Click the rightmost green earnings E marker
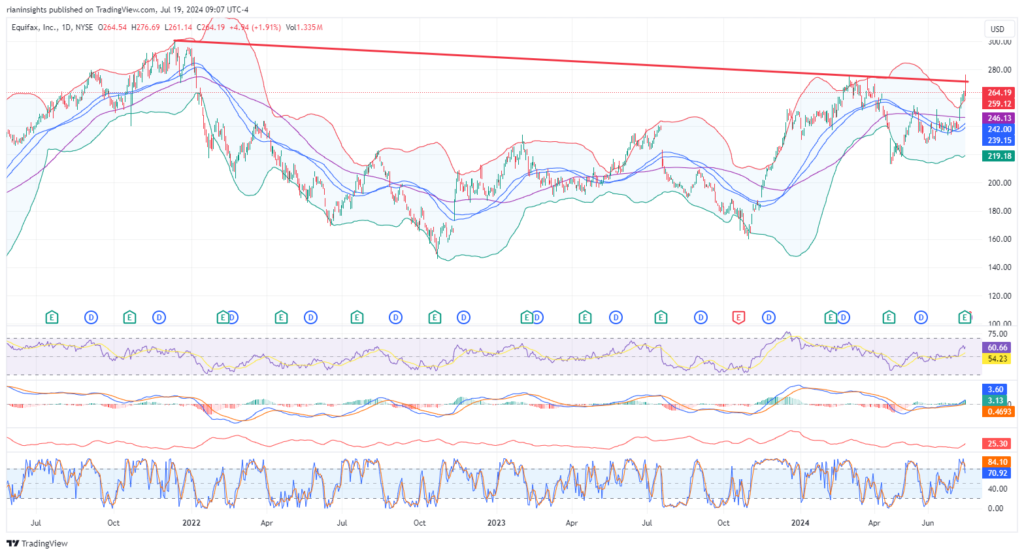The width and height of the screenshot is (1024, 555). tap(965, 317)
